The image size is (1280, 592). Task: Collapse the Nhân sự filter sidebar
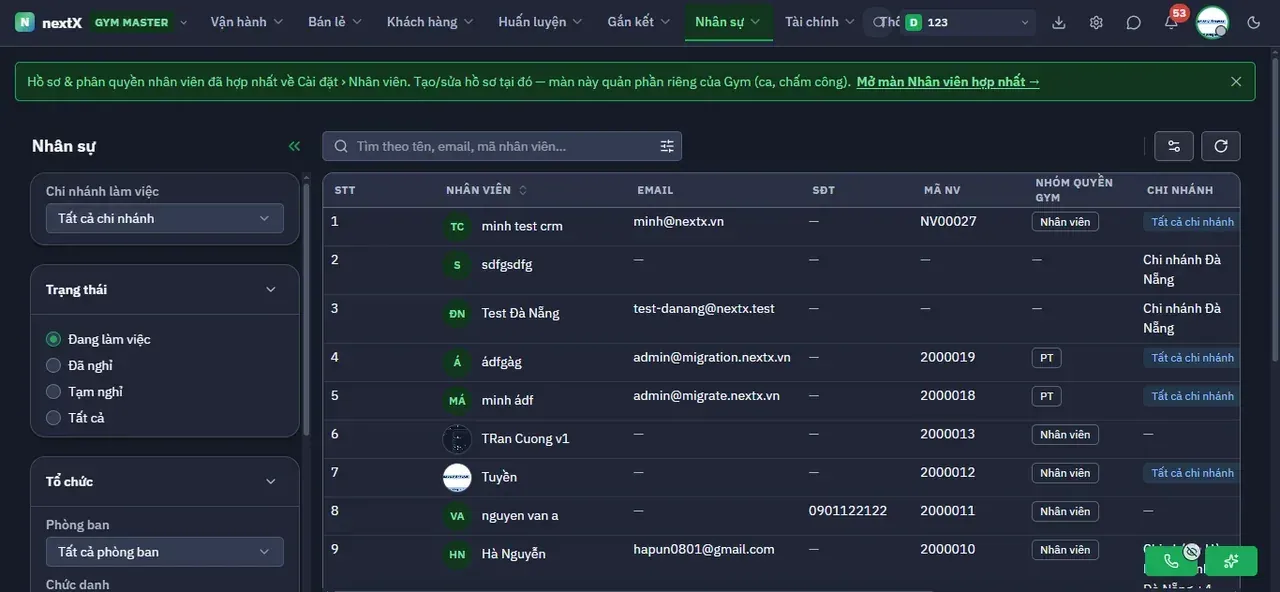294,146
